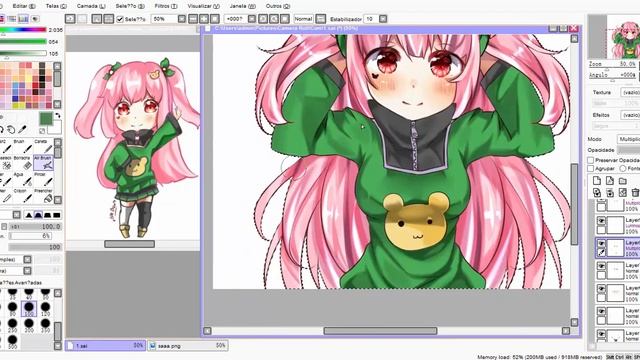Select the Brush tool
The image size is (640, 360).
24,147
